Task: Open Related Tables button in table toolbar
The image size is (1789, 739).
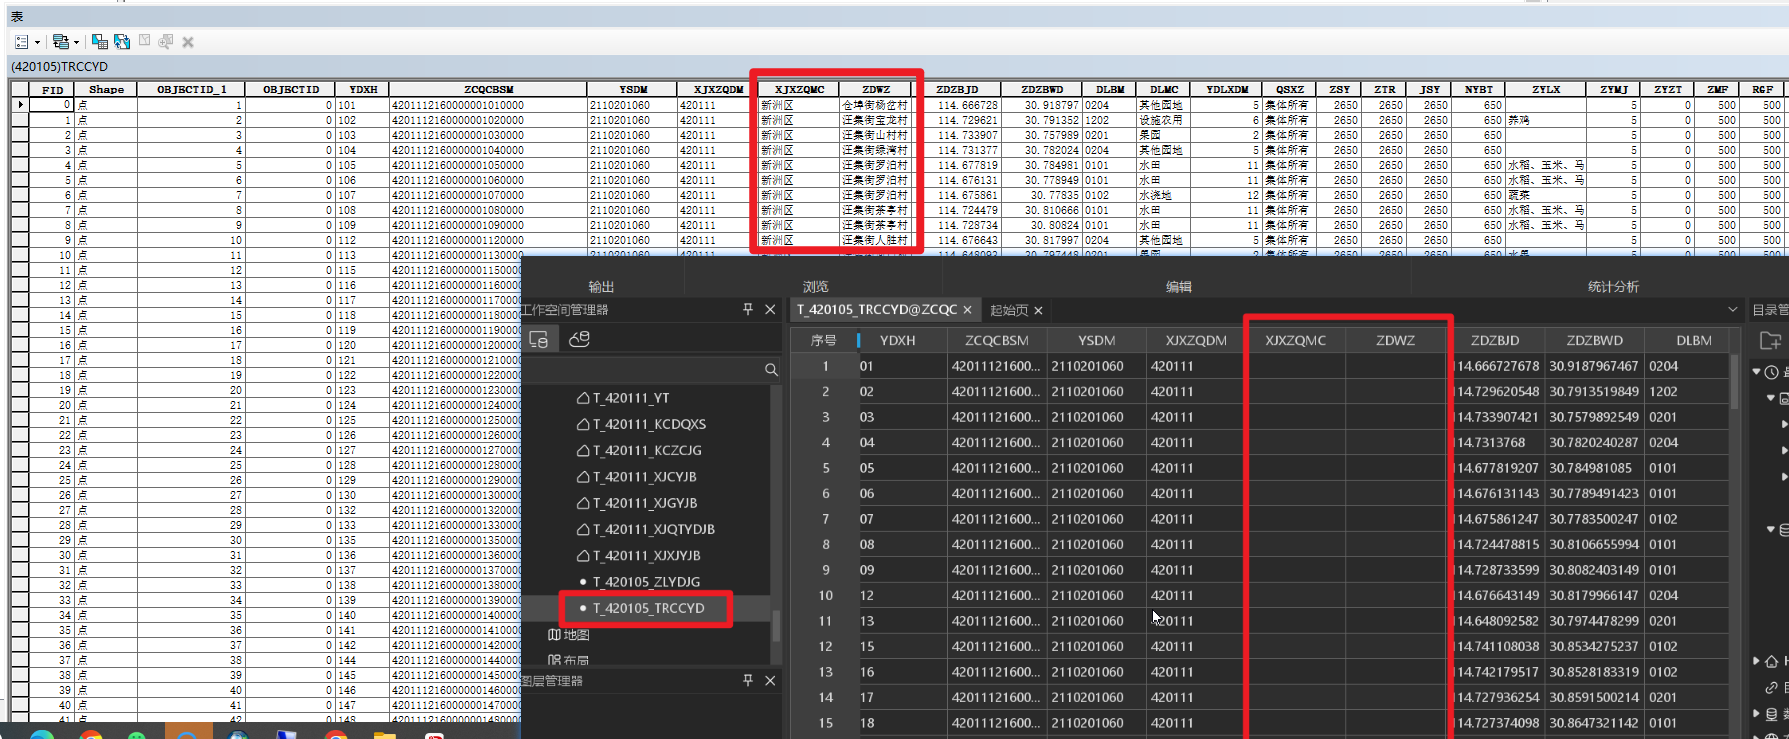Action: (x=61, y=42)
